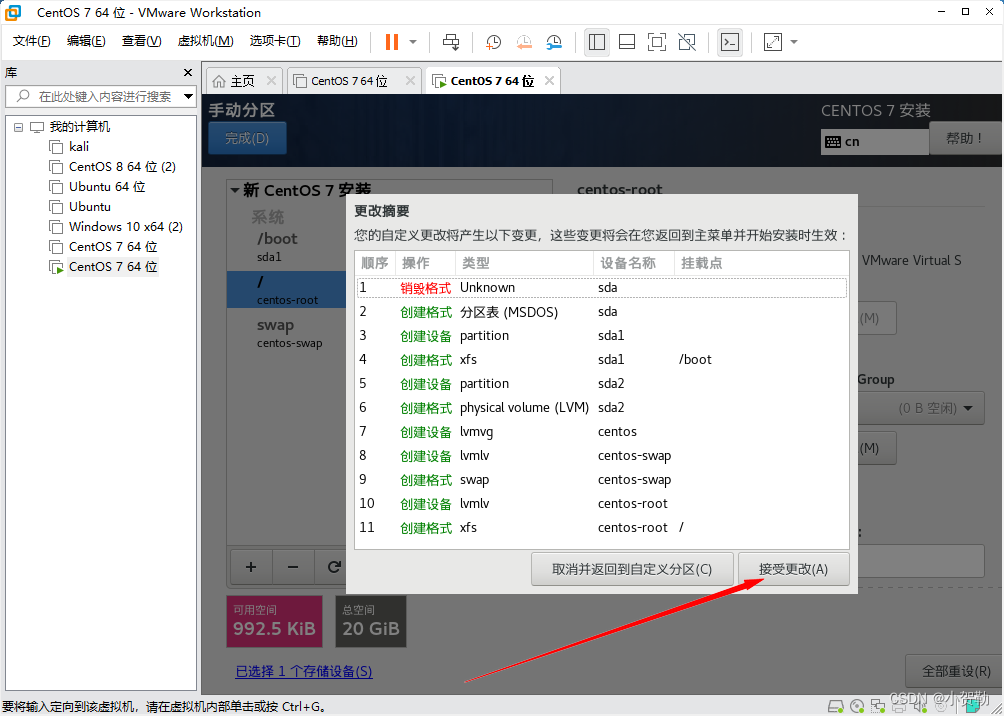Select row 4 xfs sda1 /boot

602,359
